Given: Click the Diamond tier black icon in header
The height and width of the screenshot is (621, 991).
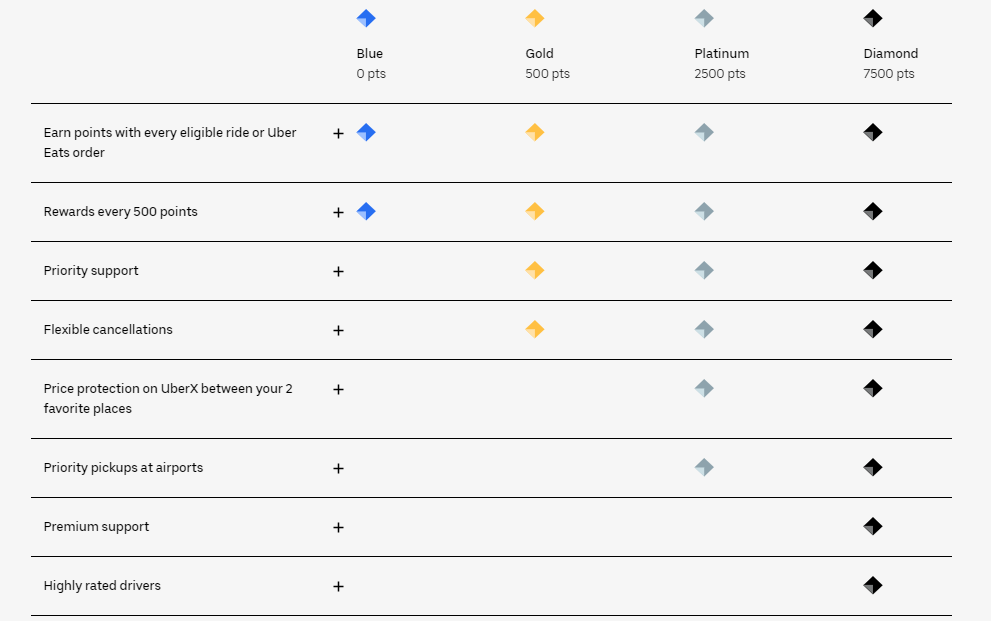Looking at the screenshot, I should click(x=873, y=18).
